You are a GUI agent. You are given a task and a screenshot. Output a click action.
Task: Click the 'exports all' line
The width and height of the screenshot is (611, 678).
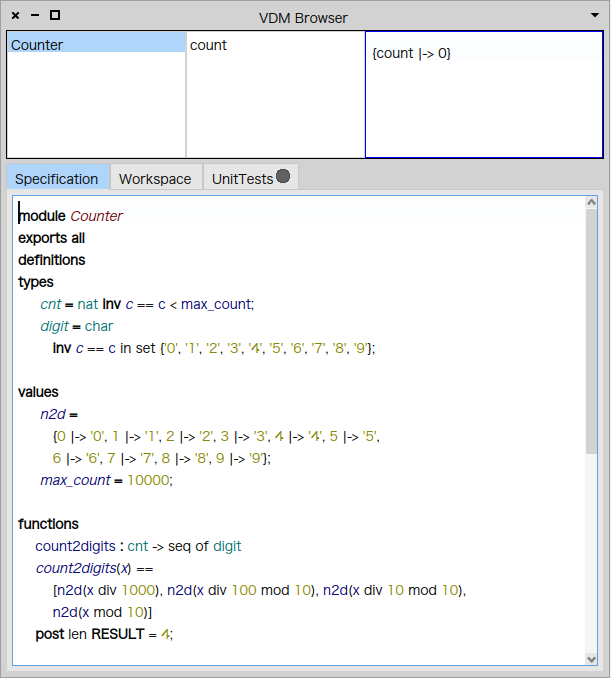pyautogui.click(x=51, y=238)
